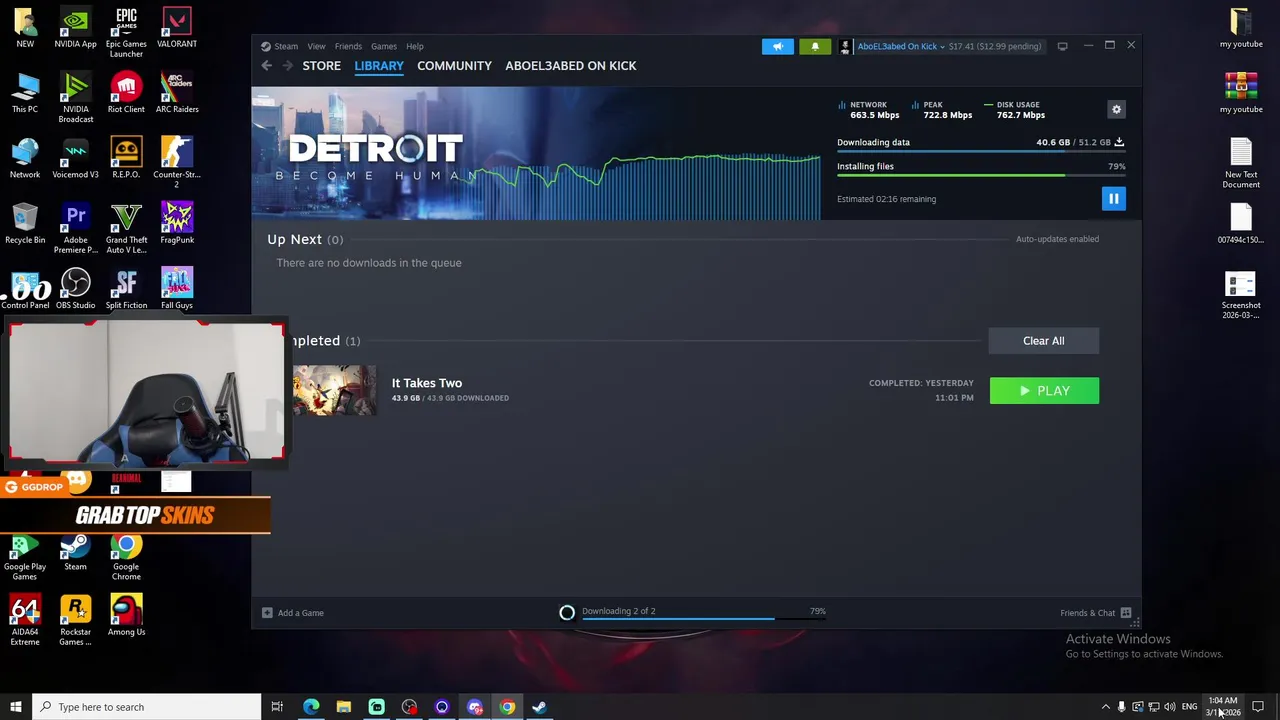
Task: Open the Steam announcements megaphone button
Action: pyautogui.click(x=778, y=46)
